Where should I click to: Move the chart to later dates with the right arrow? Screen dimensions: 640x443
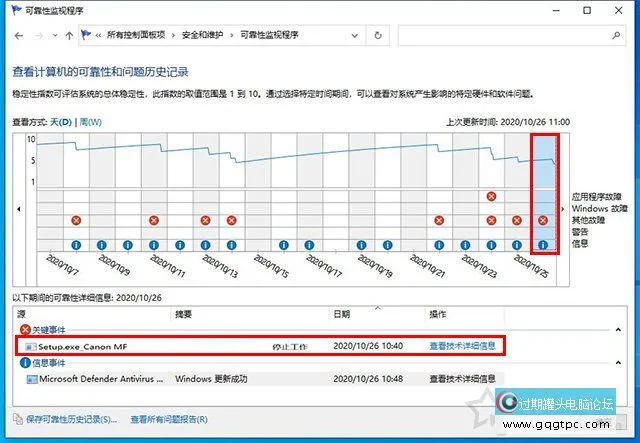click(563, 209)
